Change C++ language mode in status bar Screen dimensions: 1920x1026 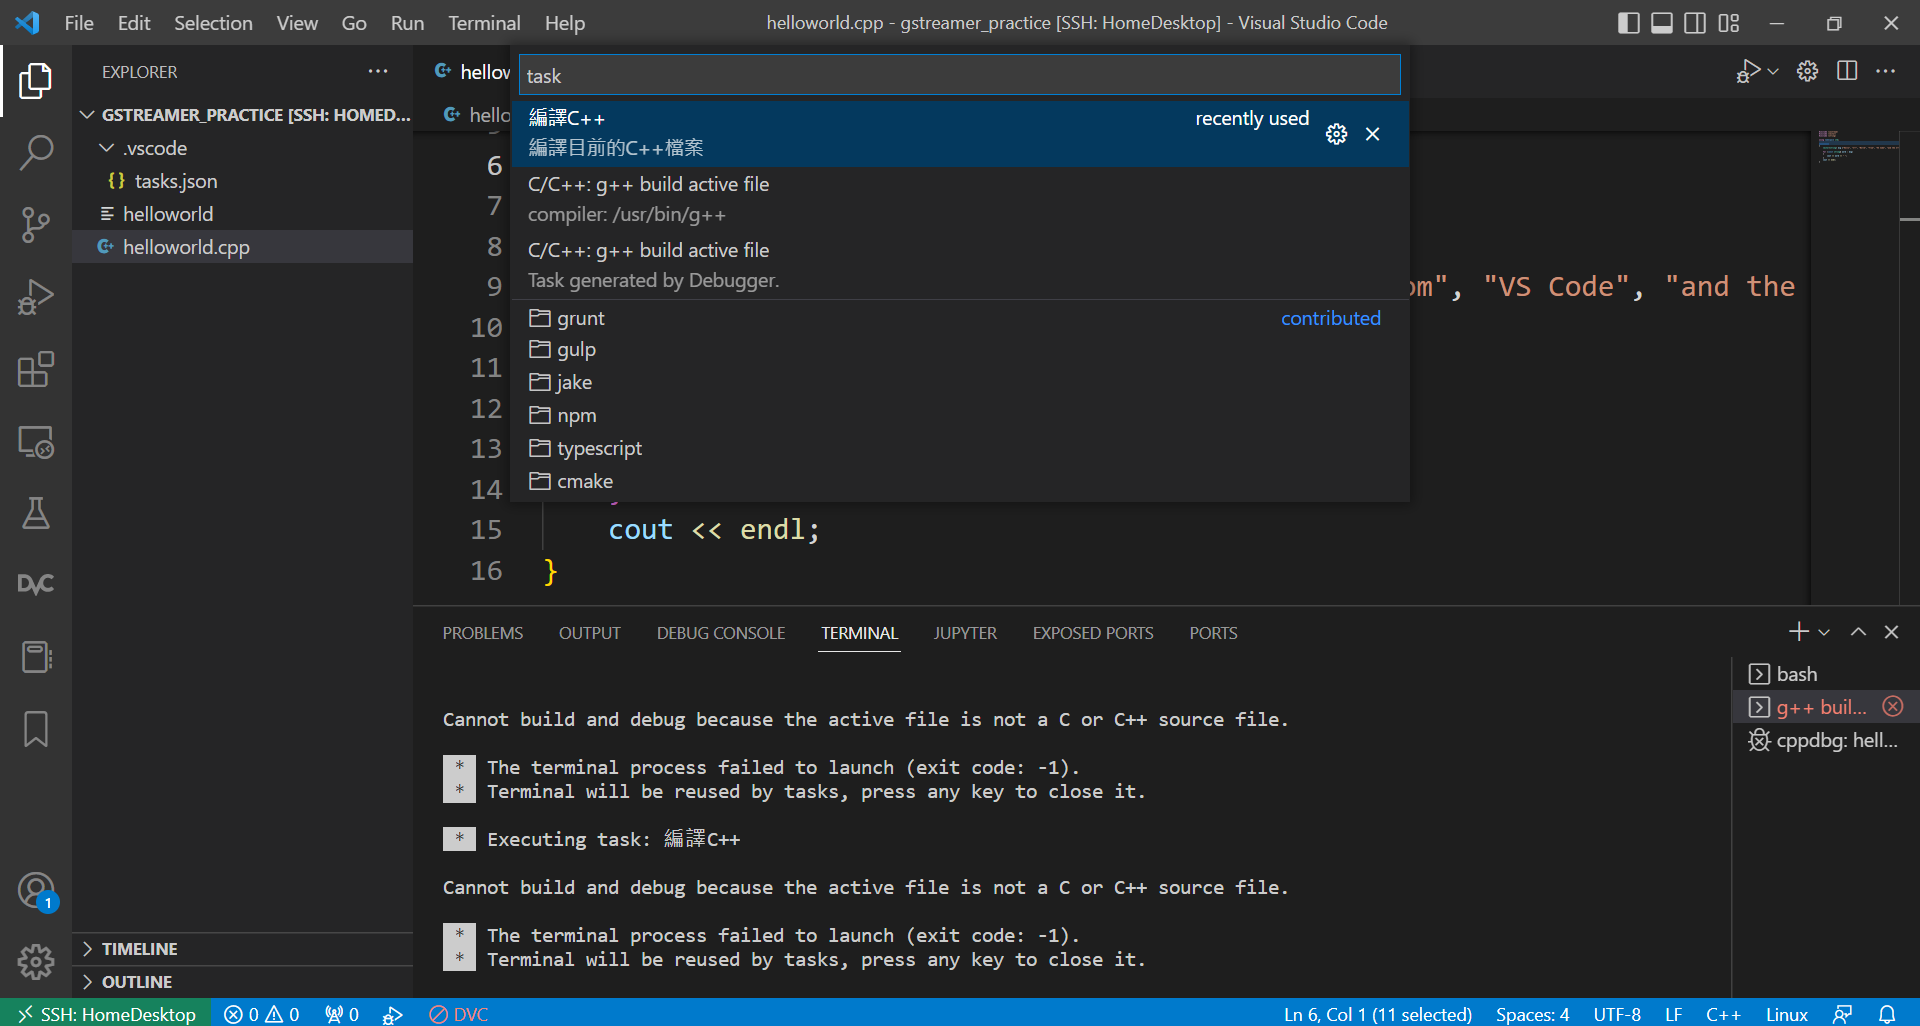click(x=1723, y=1014)
